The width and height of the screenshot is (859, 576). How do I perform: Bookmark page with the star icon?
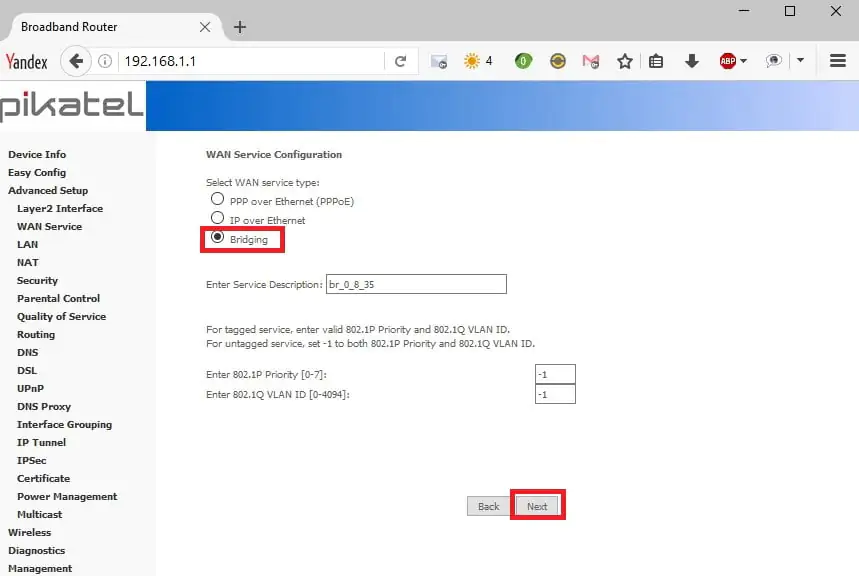pos(625,61)
